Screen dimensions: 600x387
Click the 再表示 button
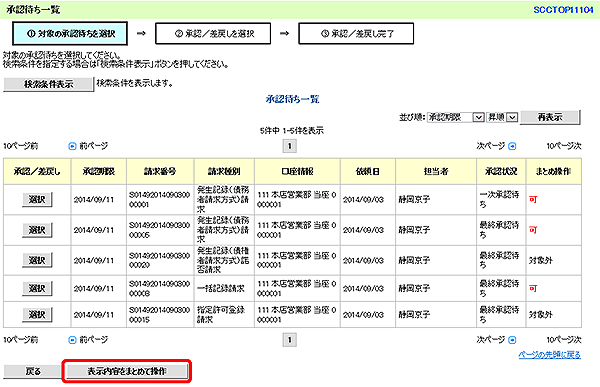click(x=550, y=117)
